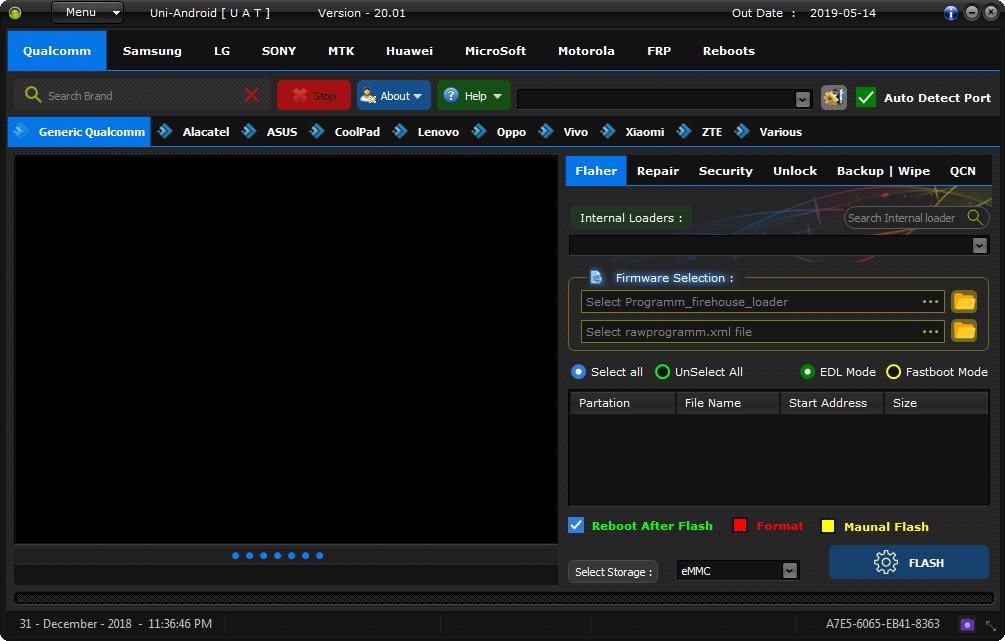
Task: Open the Menu dropdown
Action: click(x=88, y=12)
